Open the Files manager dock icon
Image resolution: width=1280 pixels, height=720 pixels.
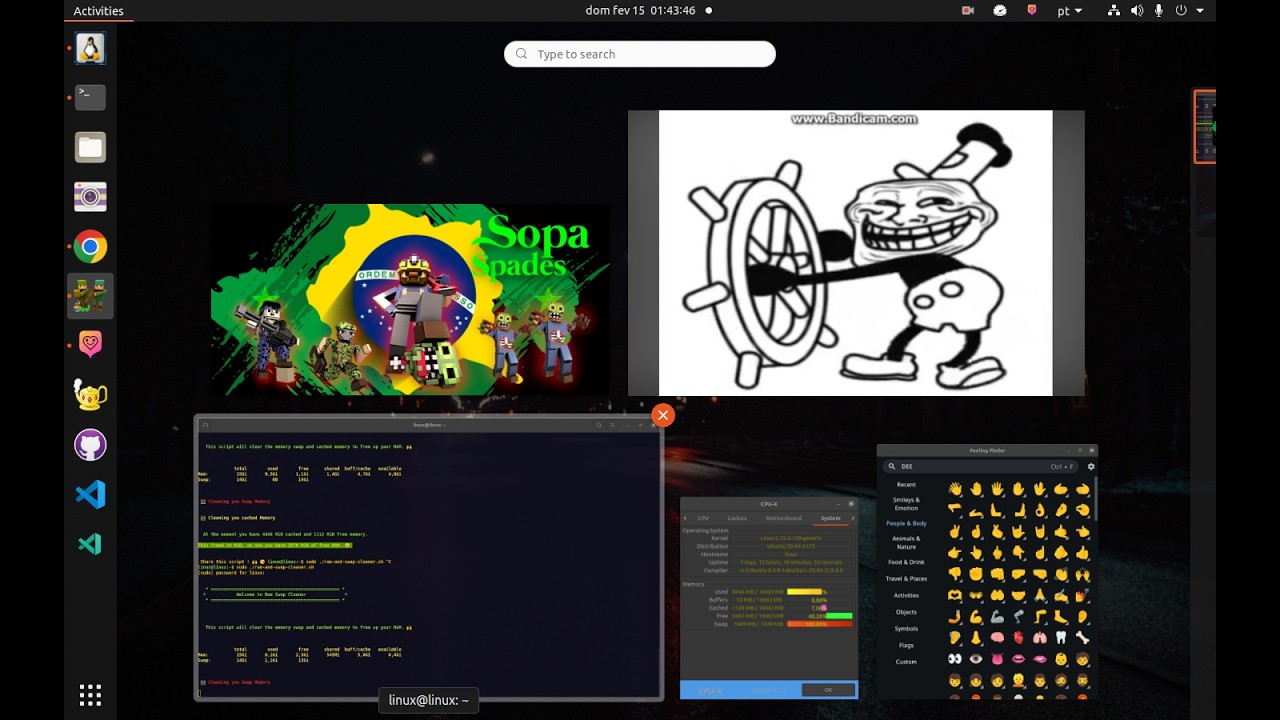(x=90, y=147)
